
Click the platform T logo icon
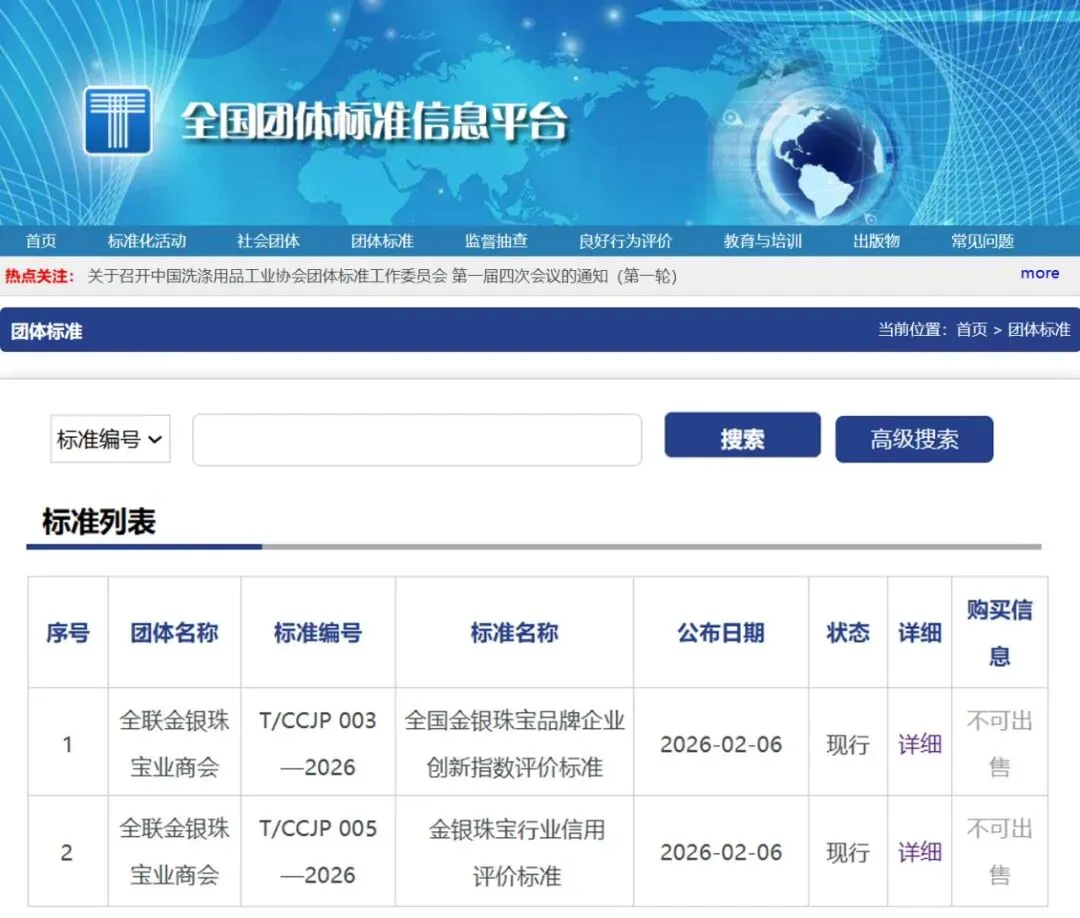[x=118, y=121]
